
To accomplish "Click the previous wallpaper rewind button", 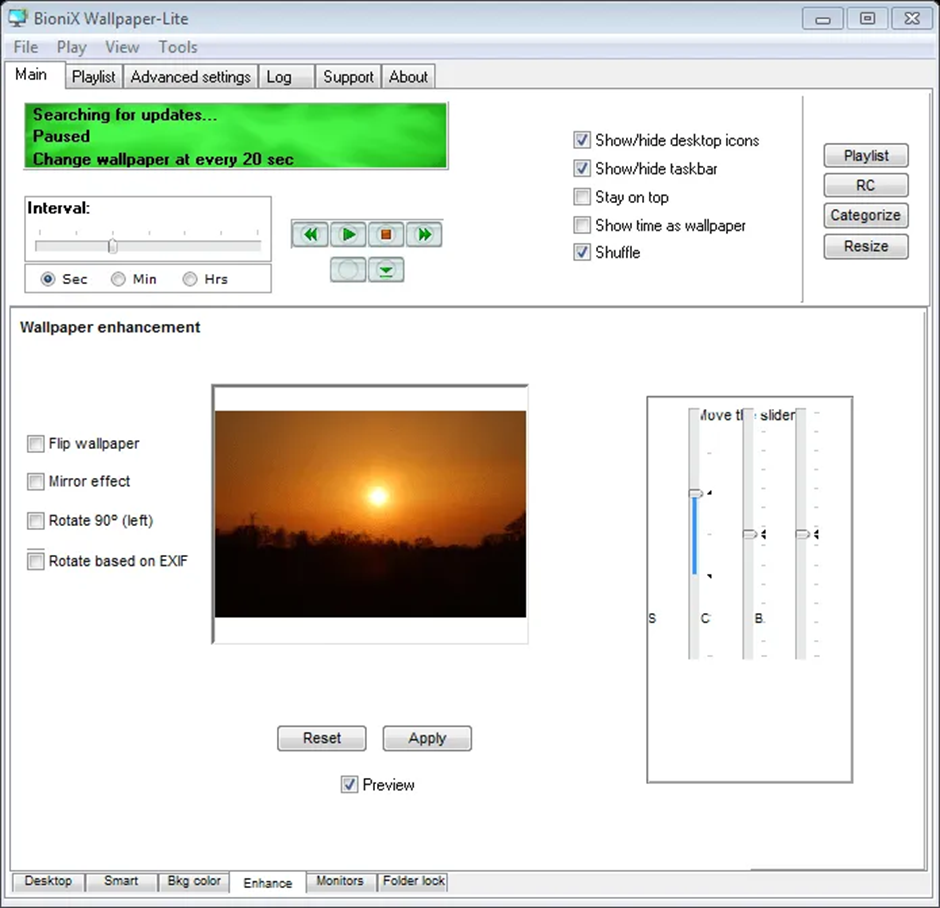I will (310, 234).
